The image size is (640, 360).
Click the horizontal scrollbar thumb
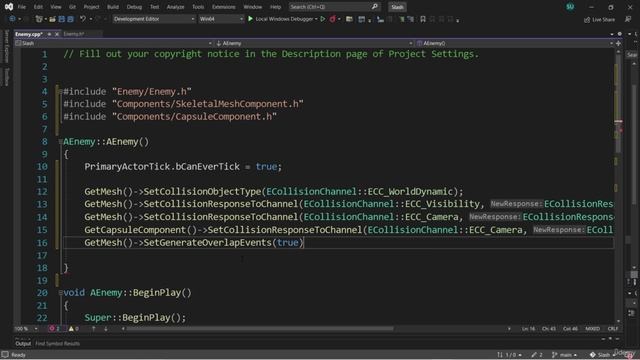pyautogui.click(x=260, y=329)
